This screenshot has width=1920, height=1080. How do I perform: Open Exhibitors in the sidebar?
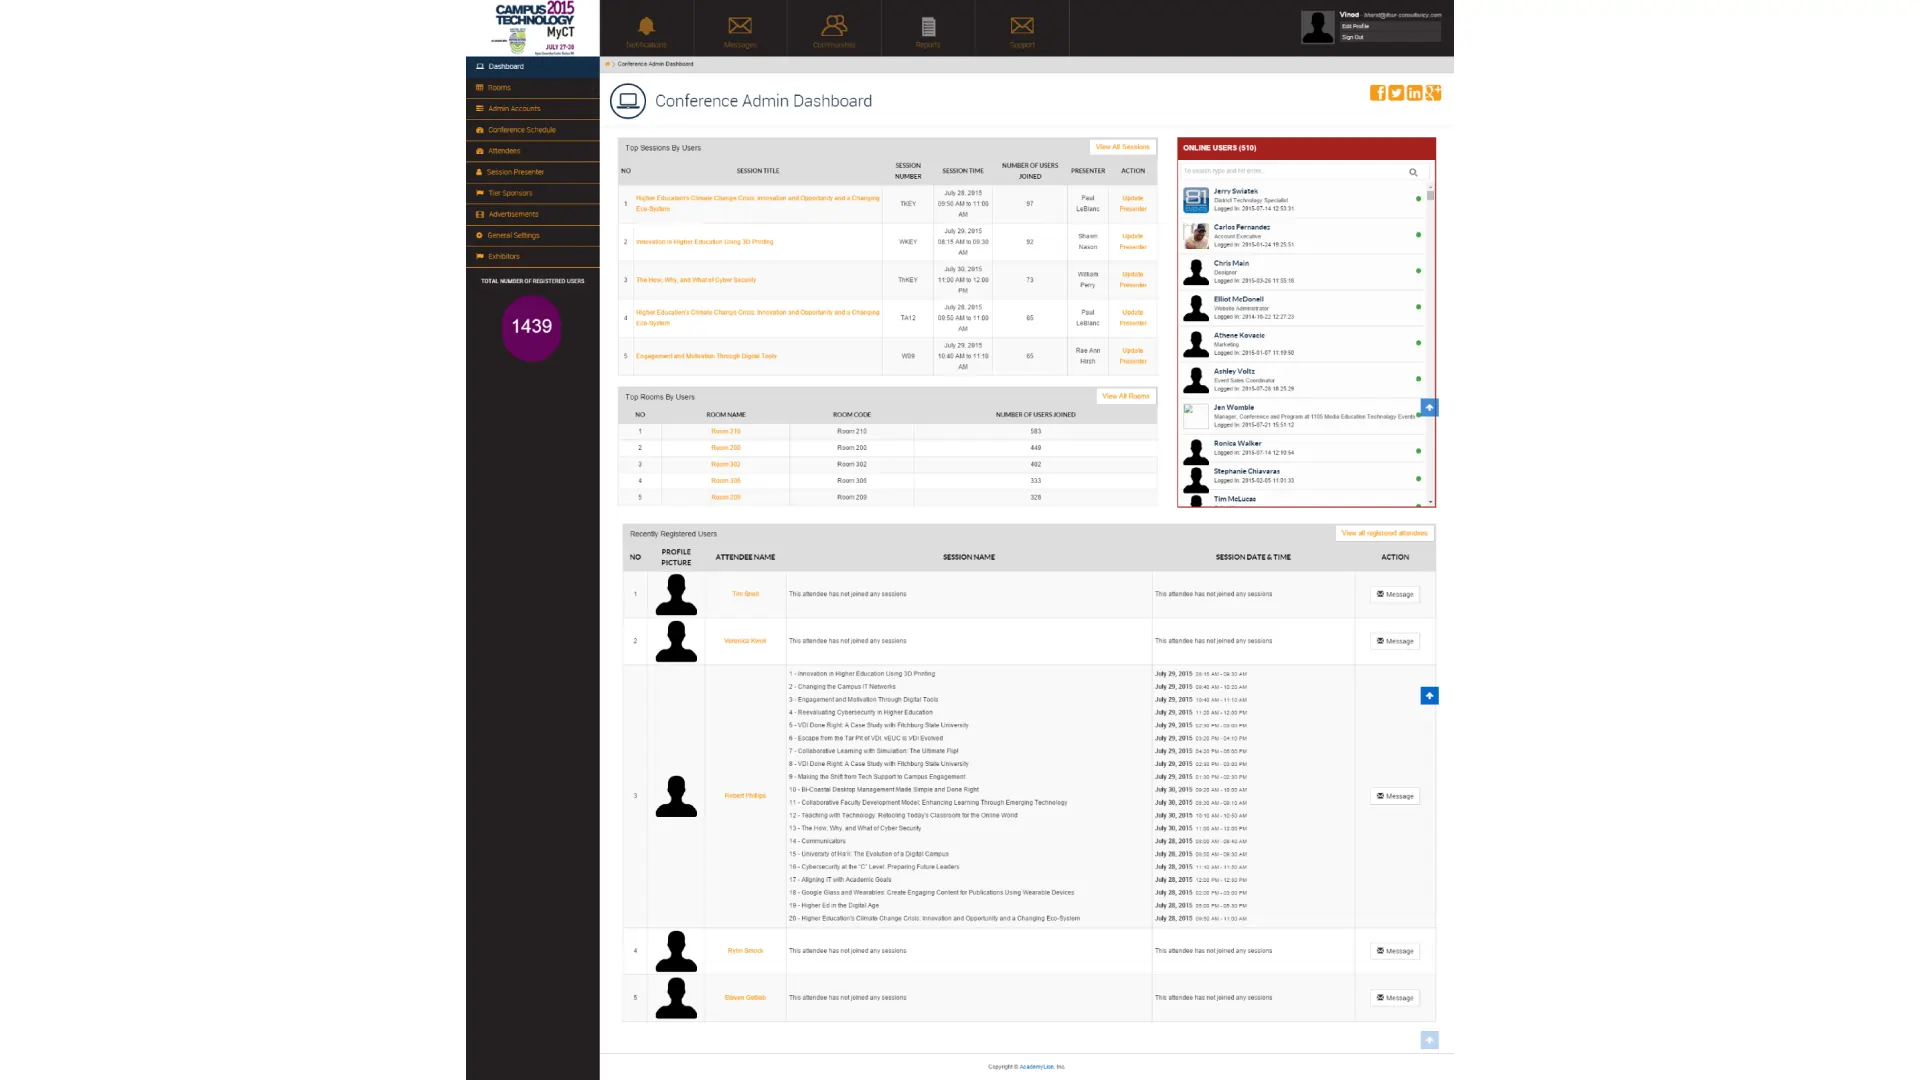(532, 257)
